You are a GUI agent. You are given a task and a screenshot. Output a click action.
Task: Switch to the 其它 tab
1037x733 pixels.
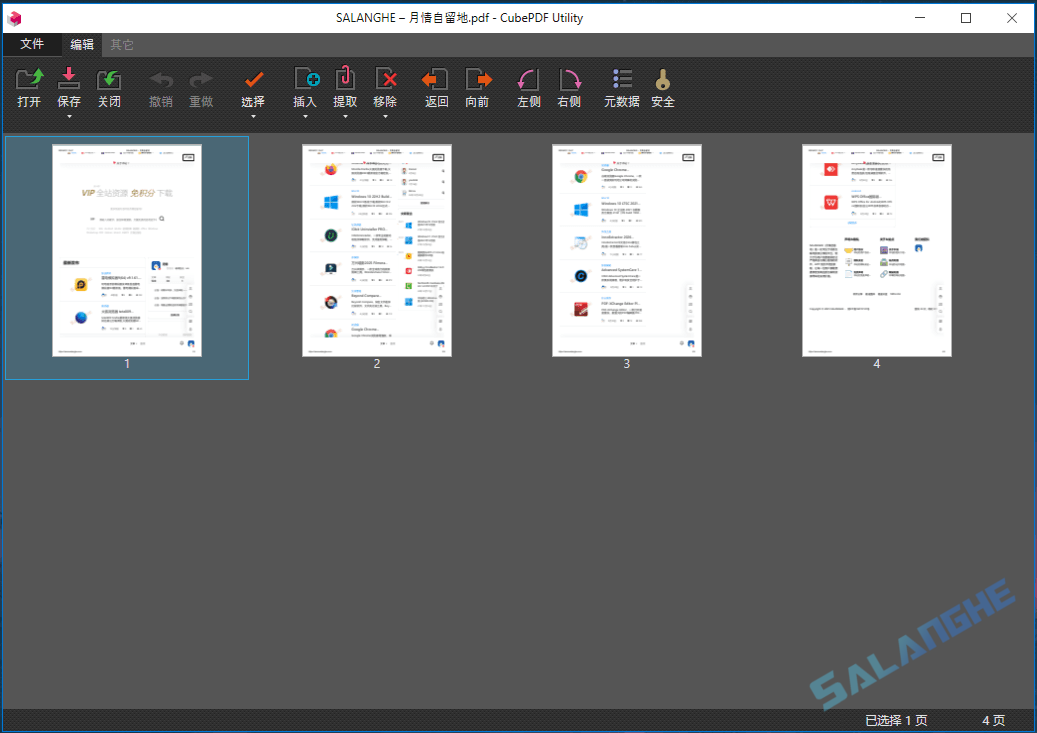pos(122,44)
